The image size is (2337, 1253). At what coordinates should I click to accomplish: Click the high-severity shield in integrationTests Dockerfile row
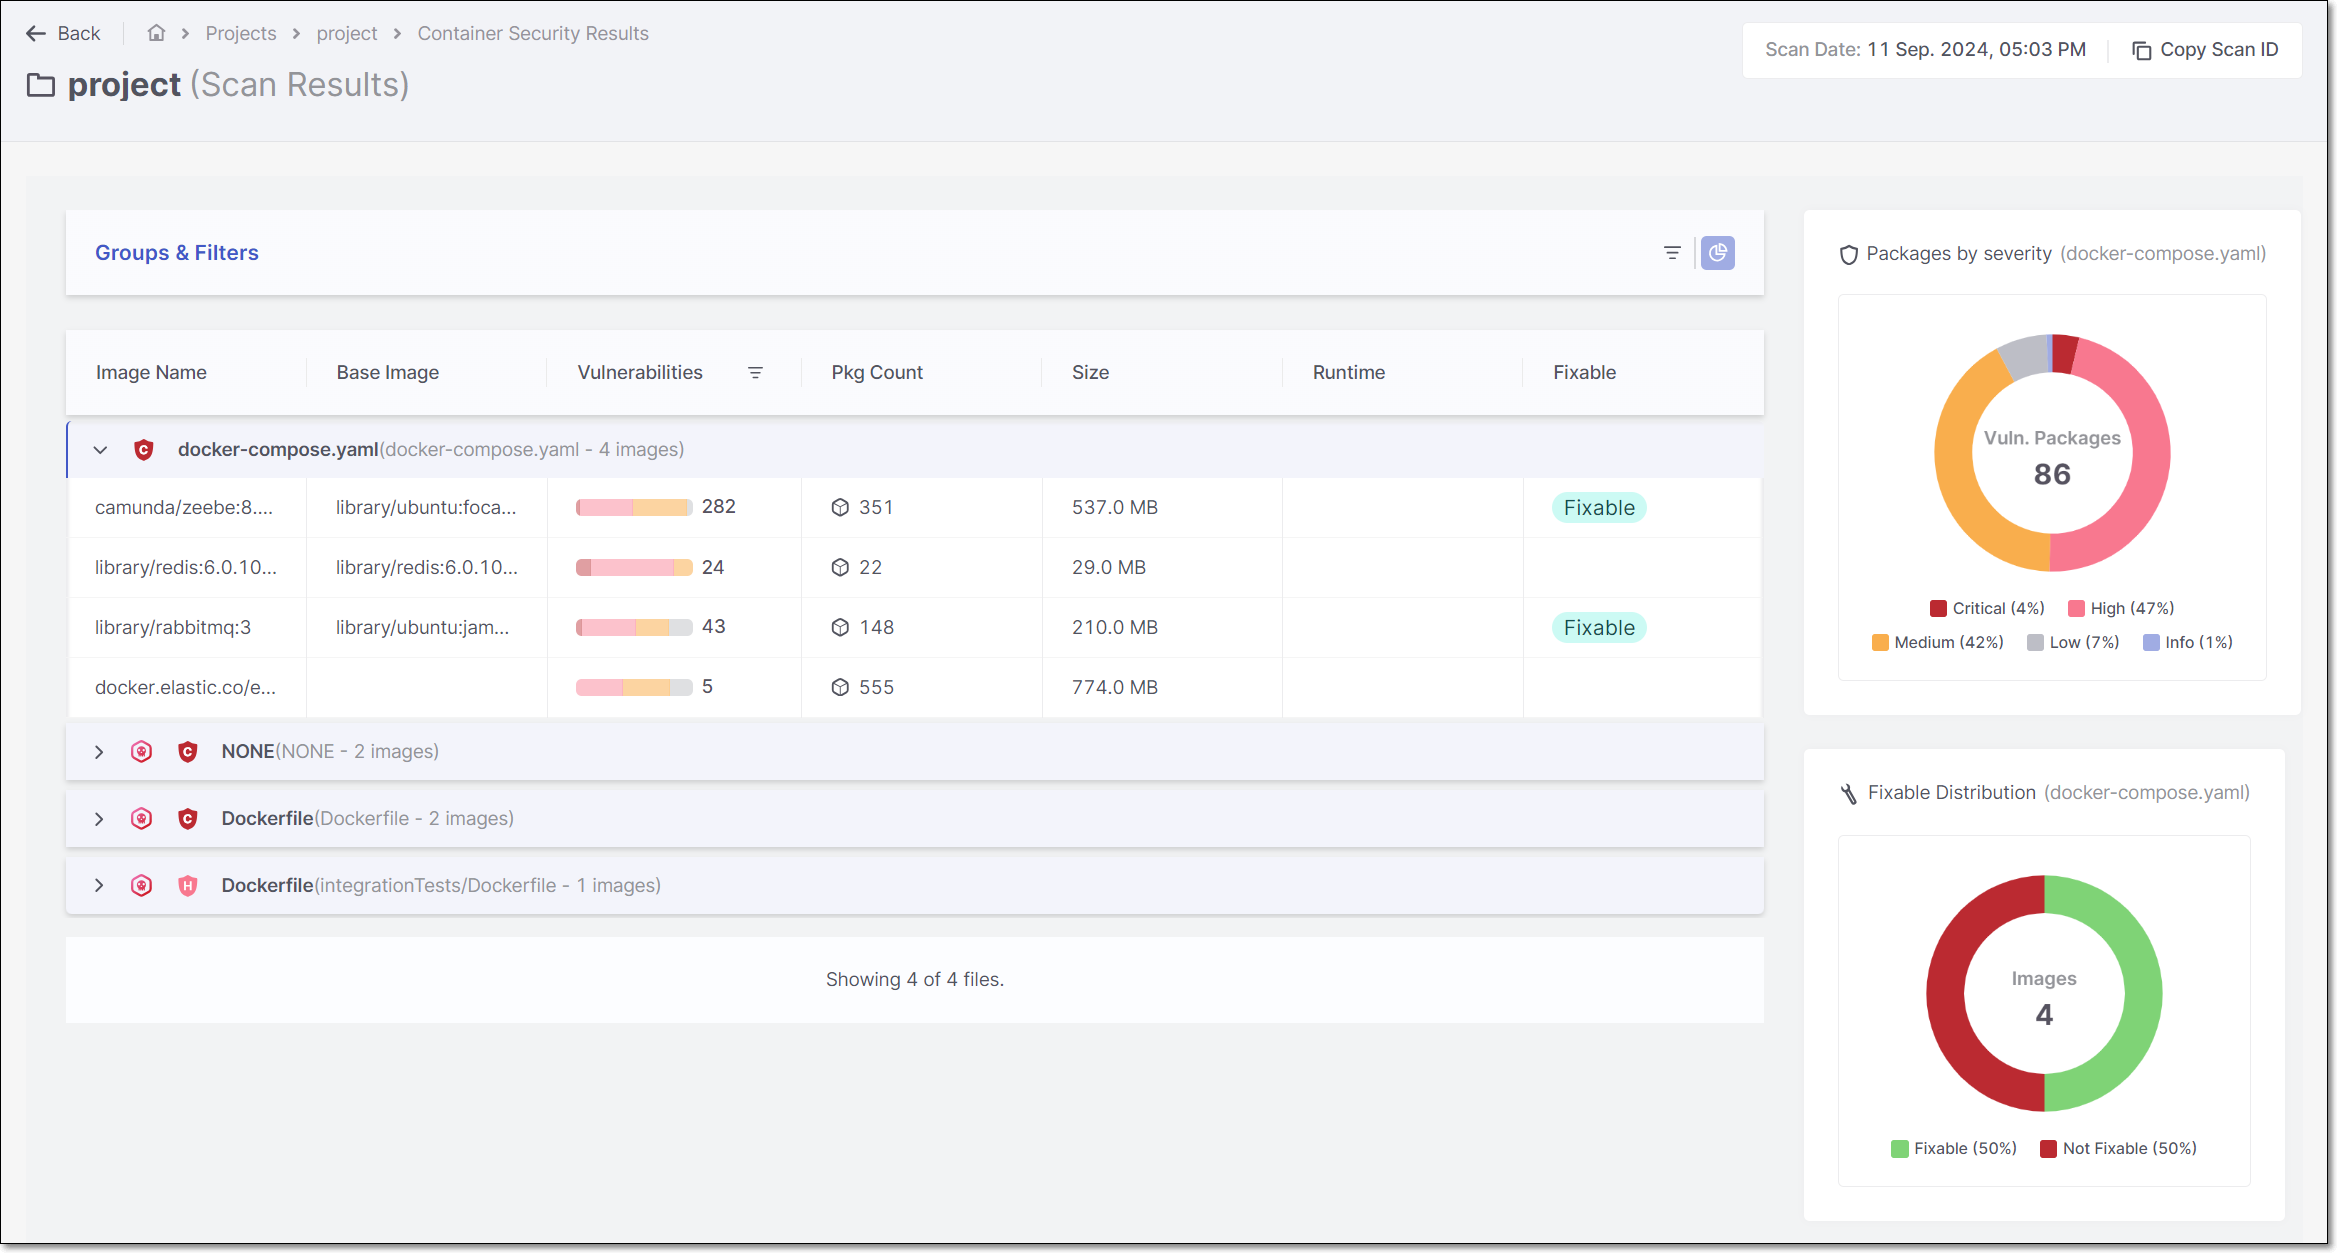[187, 886]
